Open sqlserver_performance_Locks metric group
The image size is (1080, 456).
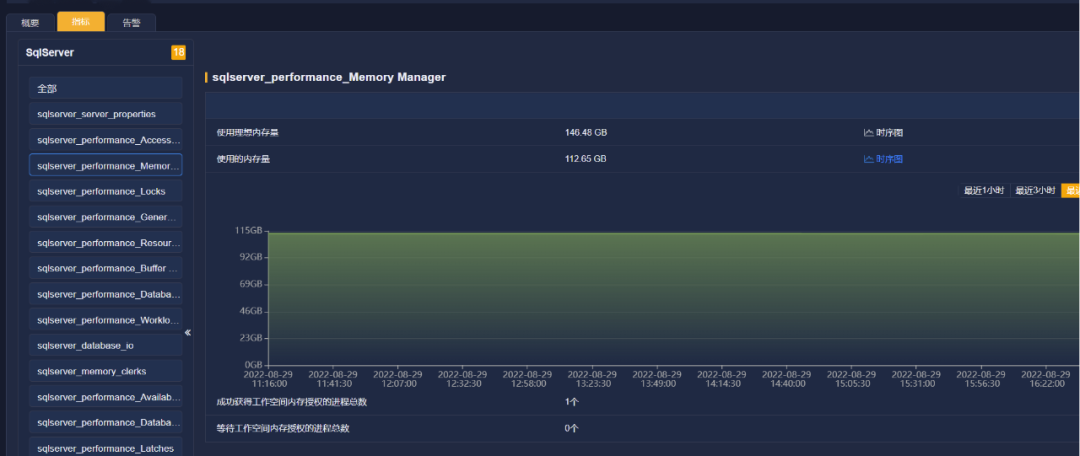[106, 191]
